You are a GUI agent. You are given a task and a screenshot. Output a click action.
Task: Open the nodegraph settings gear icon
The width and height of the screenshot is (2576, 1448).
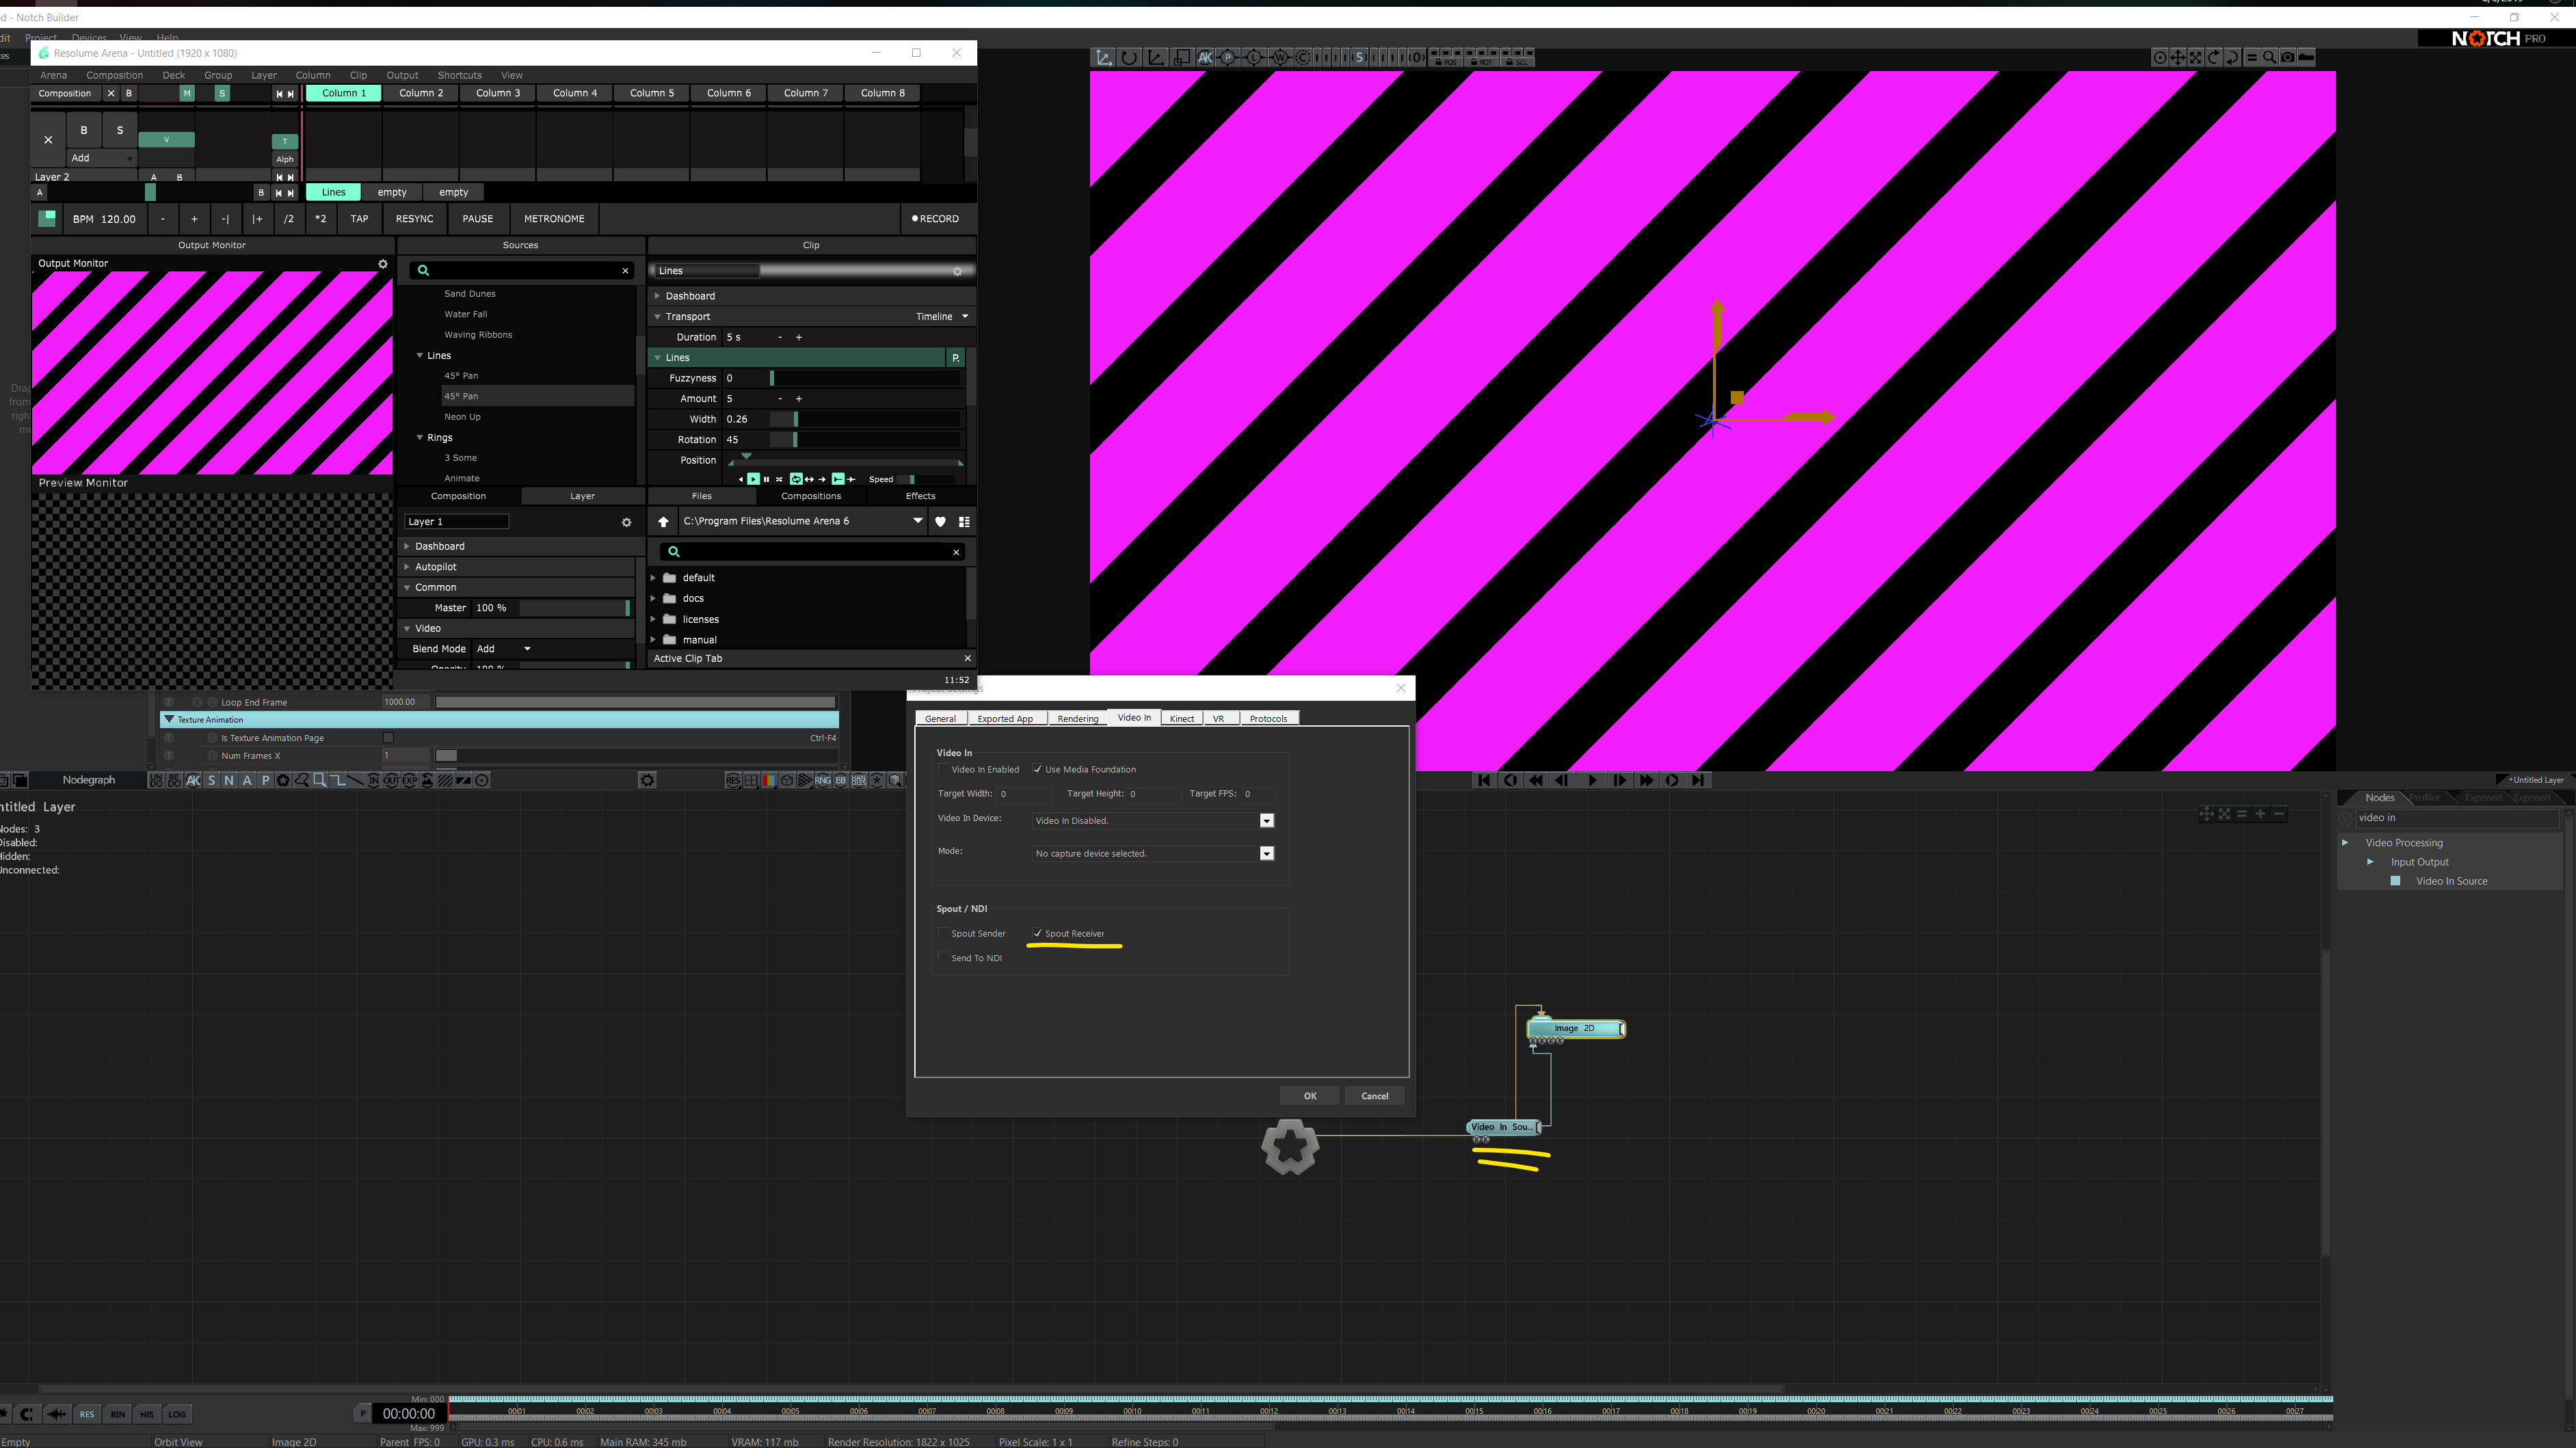(647, 780)
